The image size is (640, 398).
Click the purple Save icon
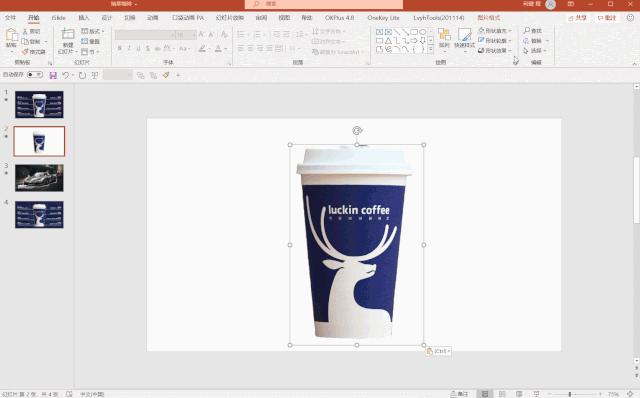53,75
